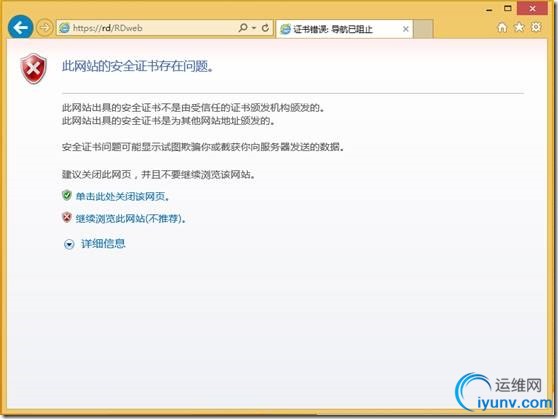Go back with the blue Back arrow
The image size is (558, 419).
pyautogui.click(x=20, y=27)
